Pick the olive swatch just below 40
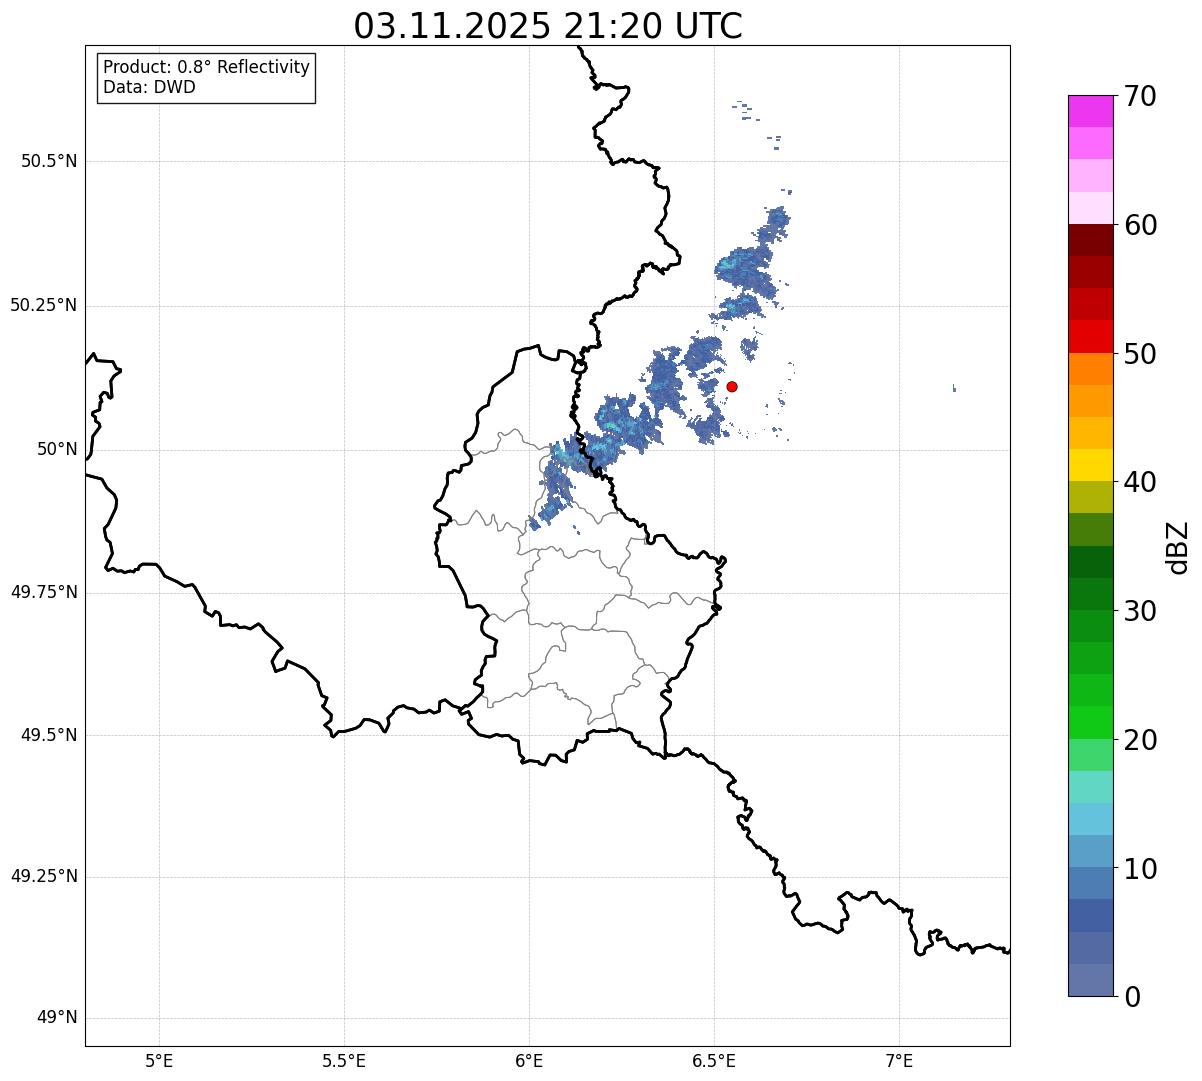The height and width of the screenshot is (1081, 1202). (1091, 497)
